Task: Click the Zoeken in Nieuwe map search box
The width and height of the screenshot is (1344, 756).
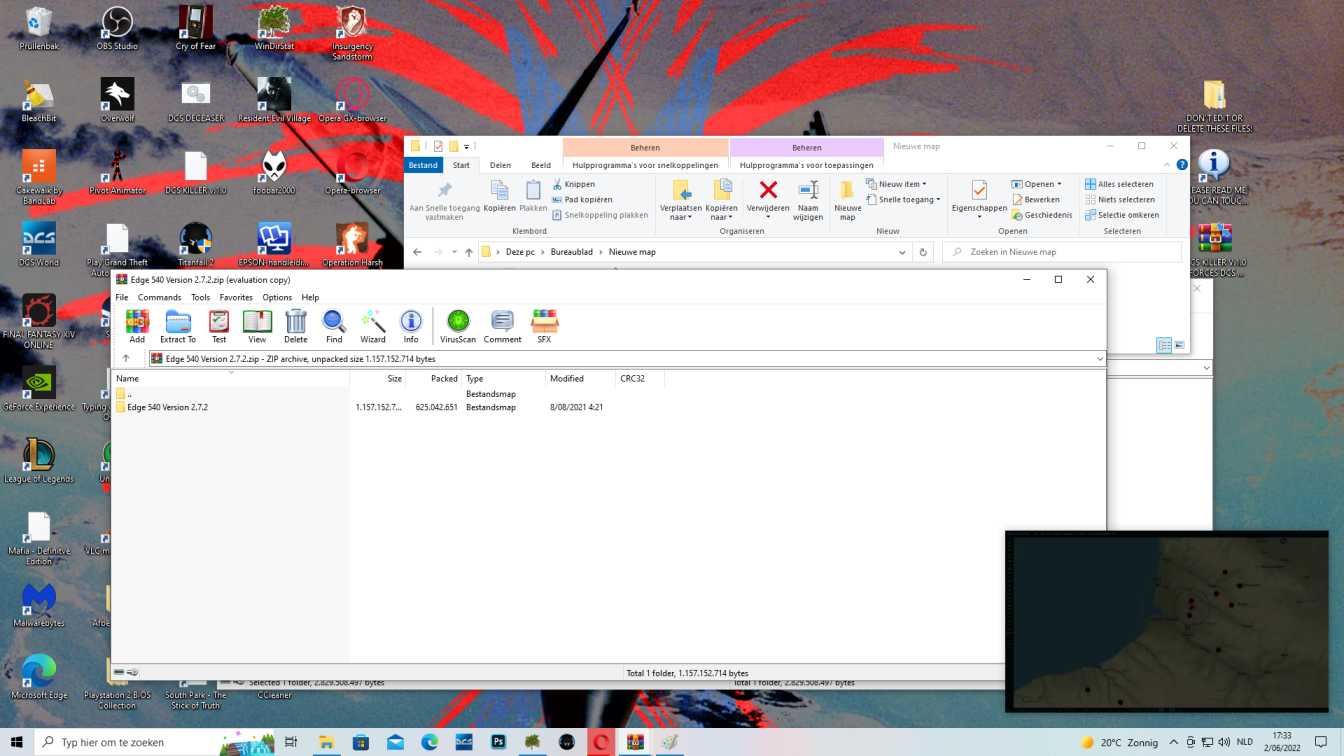Action: pyautogui.click(x=1060, y=252)
